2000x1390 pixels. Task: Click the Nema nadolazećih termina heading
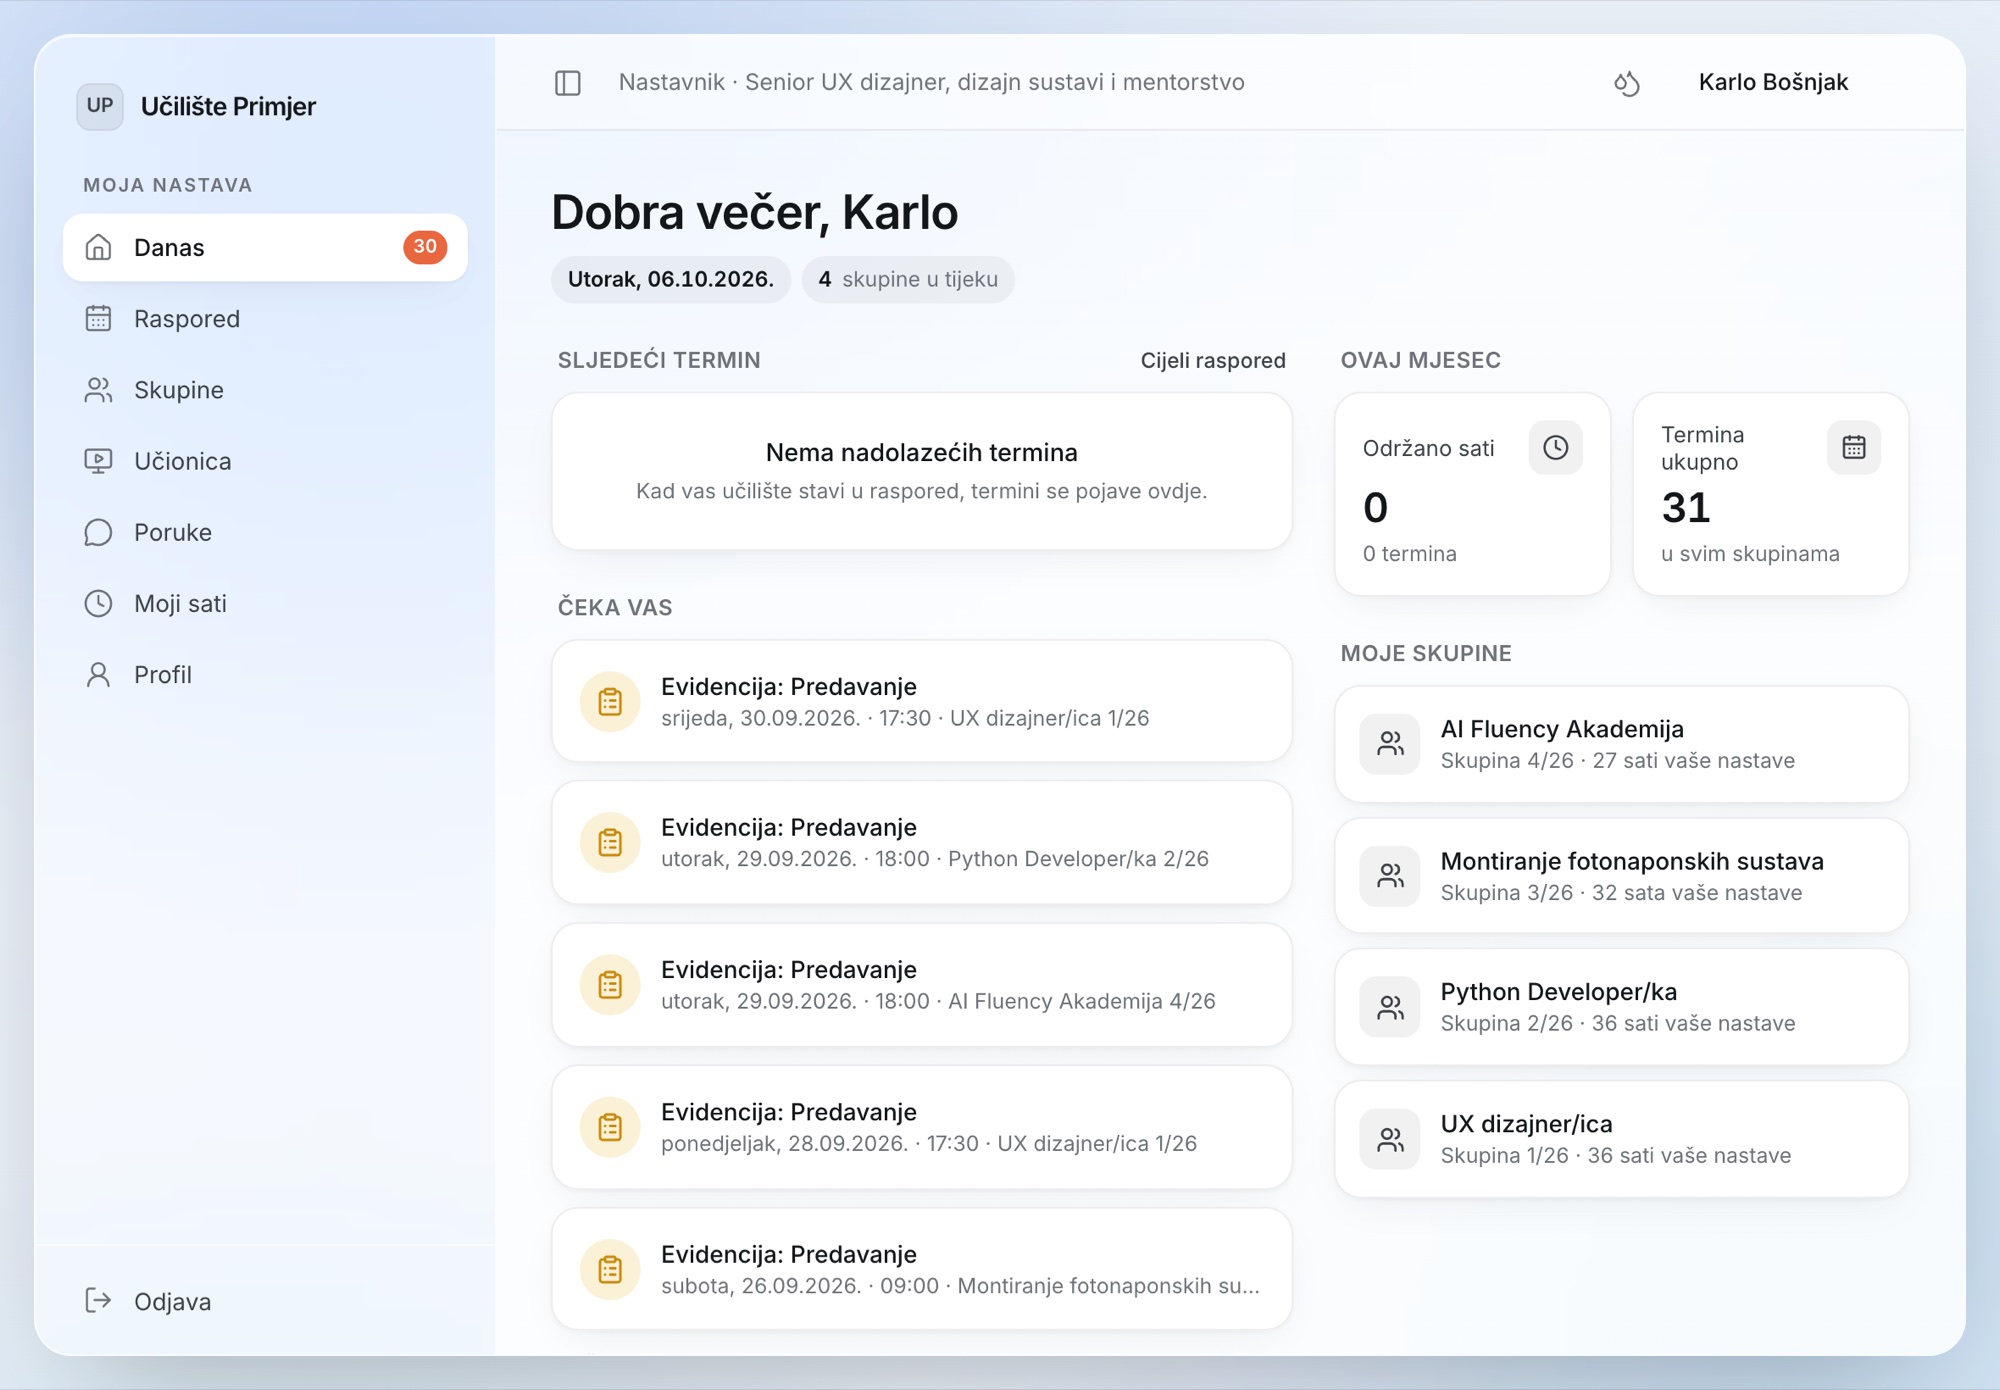(921, 452)
